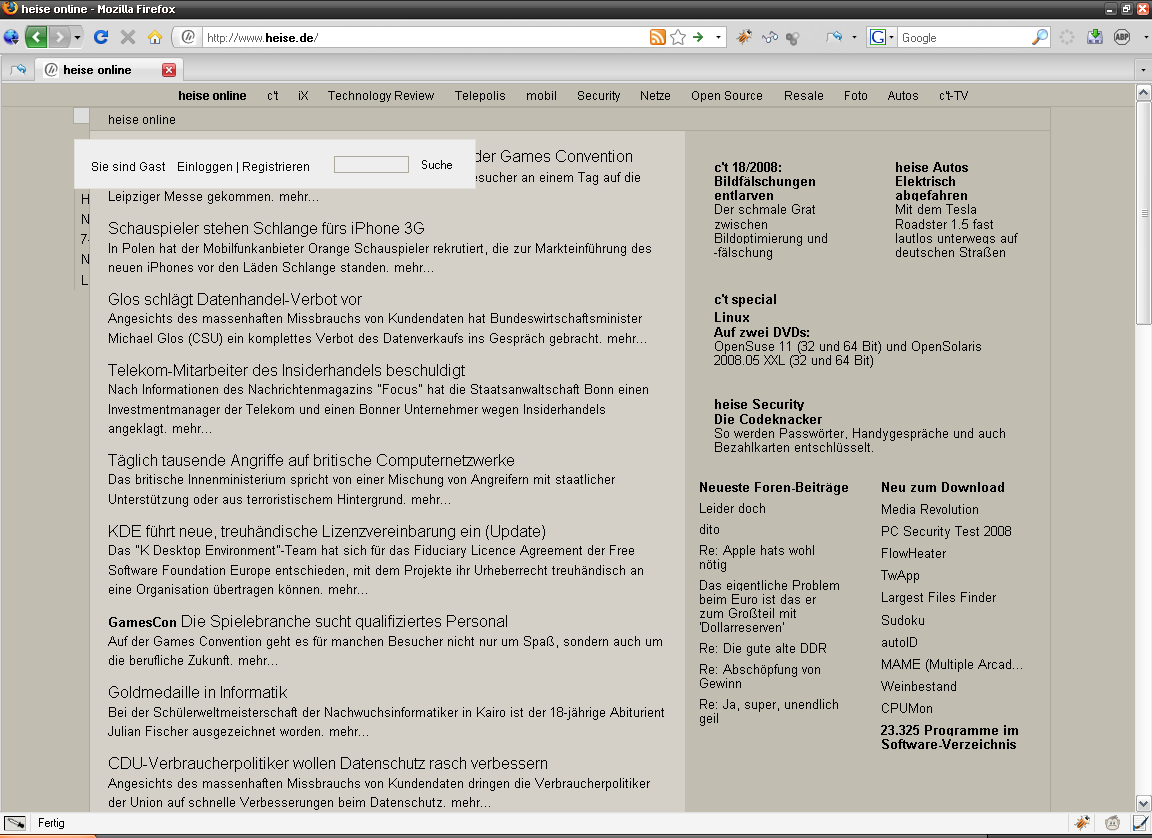
Task: Click the blue arrow-flag toolbar icon
Action: (835, 37)
